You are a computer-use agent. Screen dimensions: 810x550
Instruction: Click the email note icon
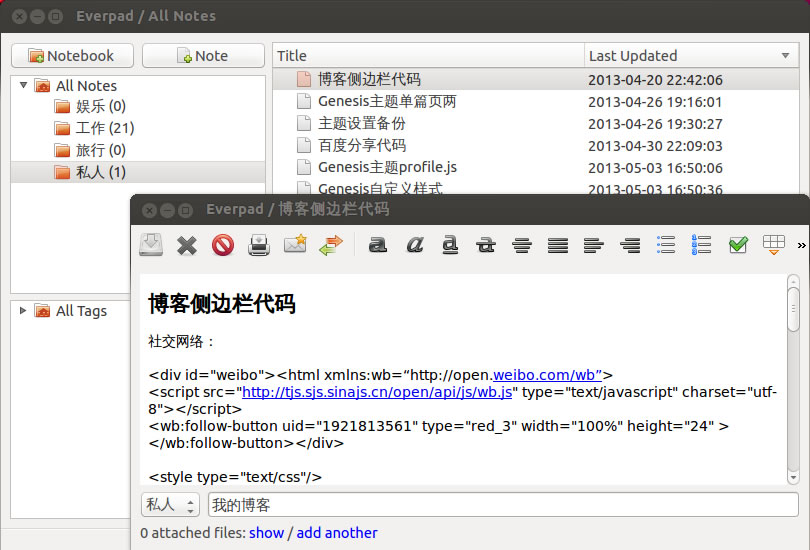click(295, 244)
